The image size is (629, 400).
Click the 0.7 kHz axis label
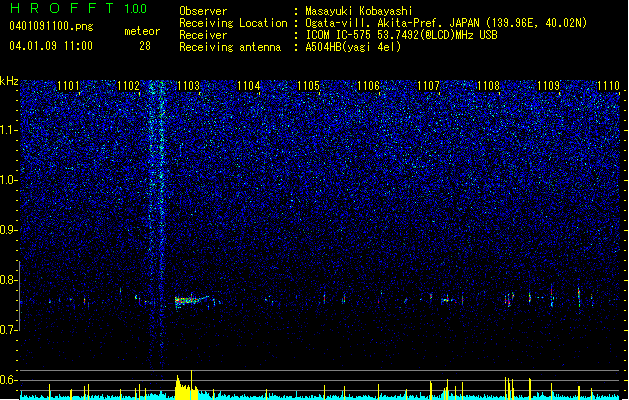8,330
